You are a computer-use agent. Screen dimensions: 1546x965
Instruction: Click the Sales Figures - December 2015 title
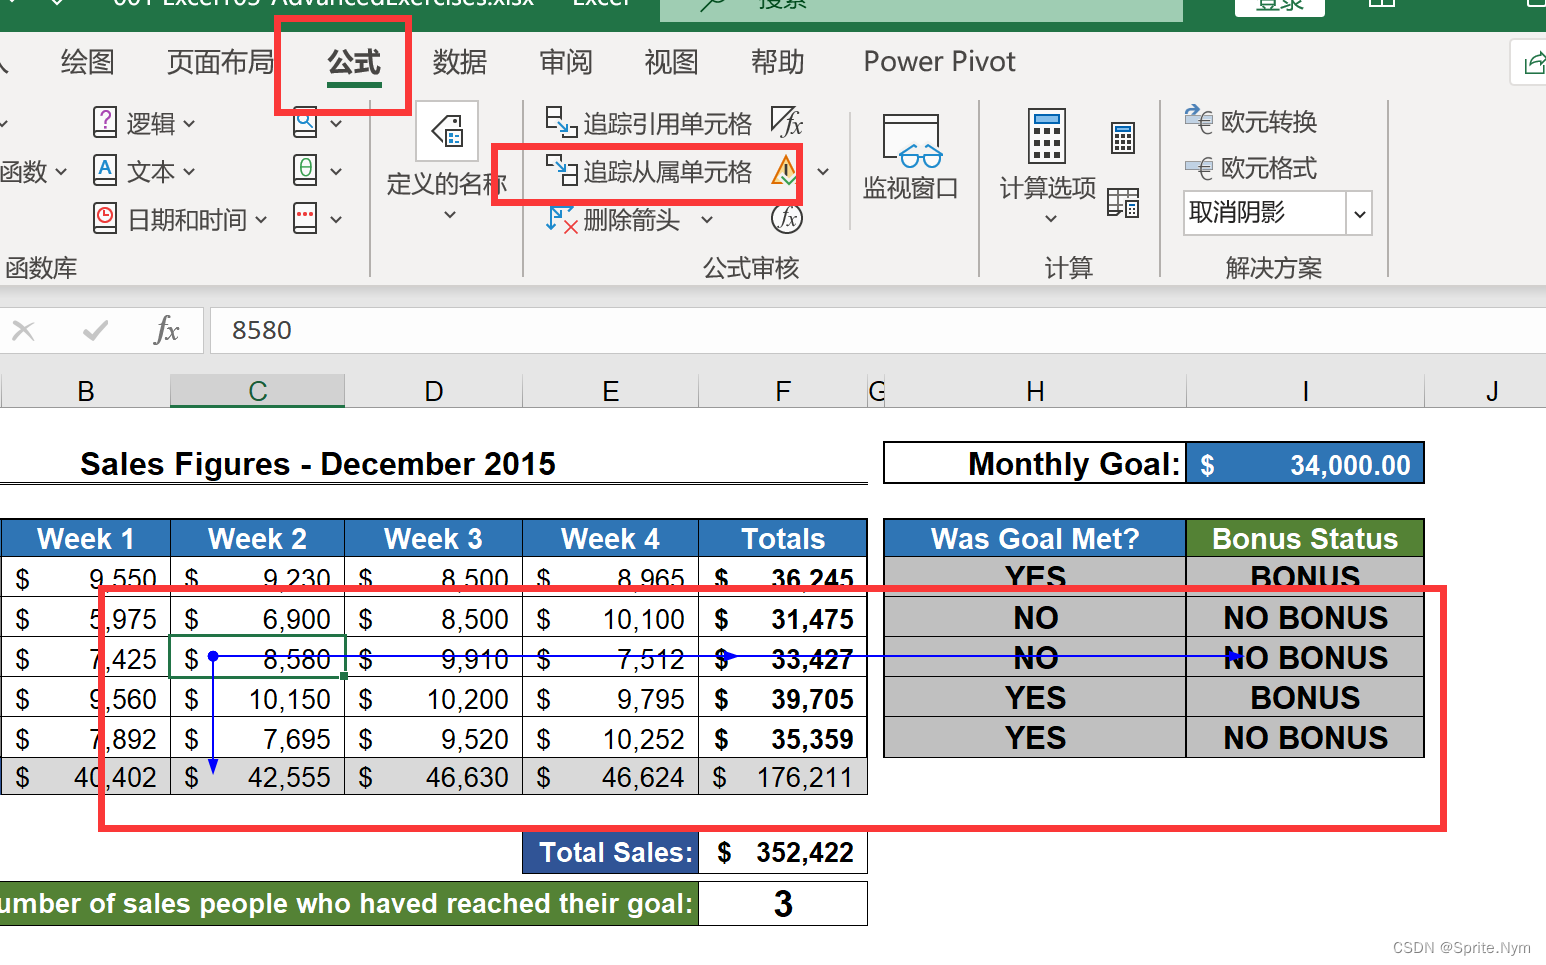[318, 464]
